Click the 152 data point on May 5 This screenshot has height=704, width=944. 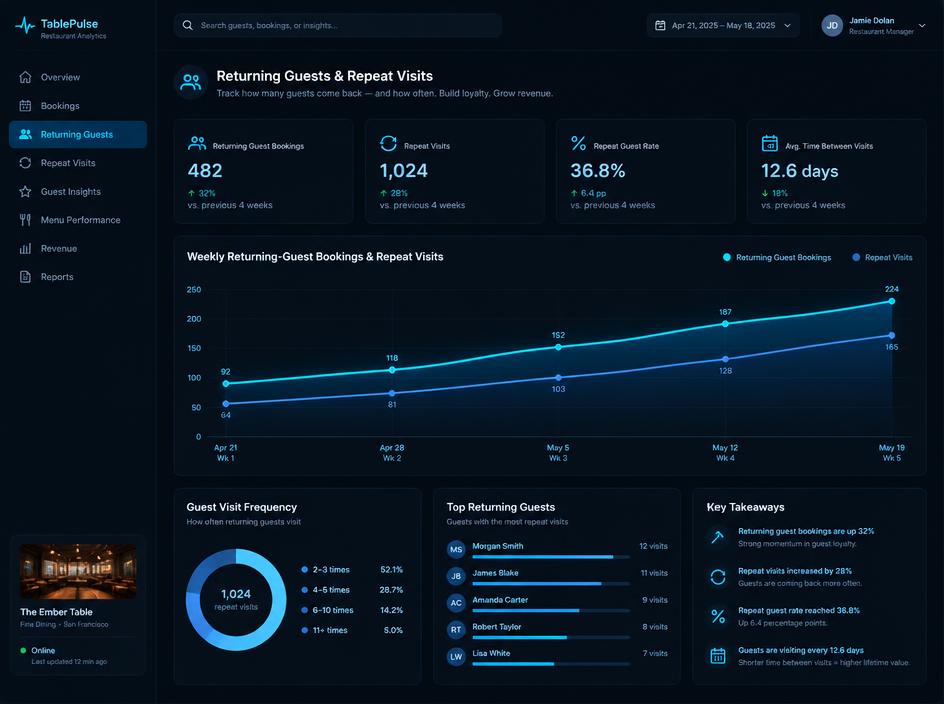558,347
